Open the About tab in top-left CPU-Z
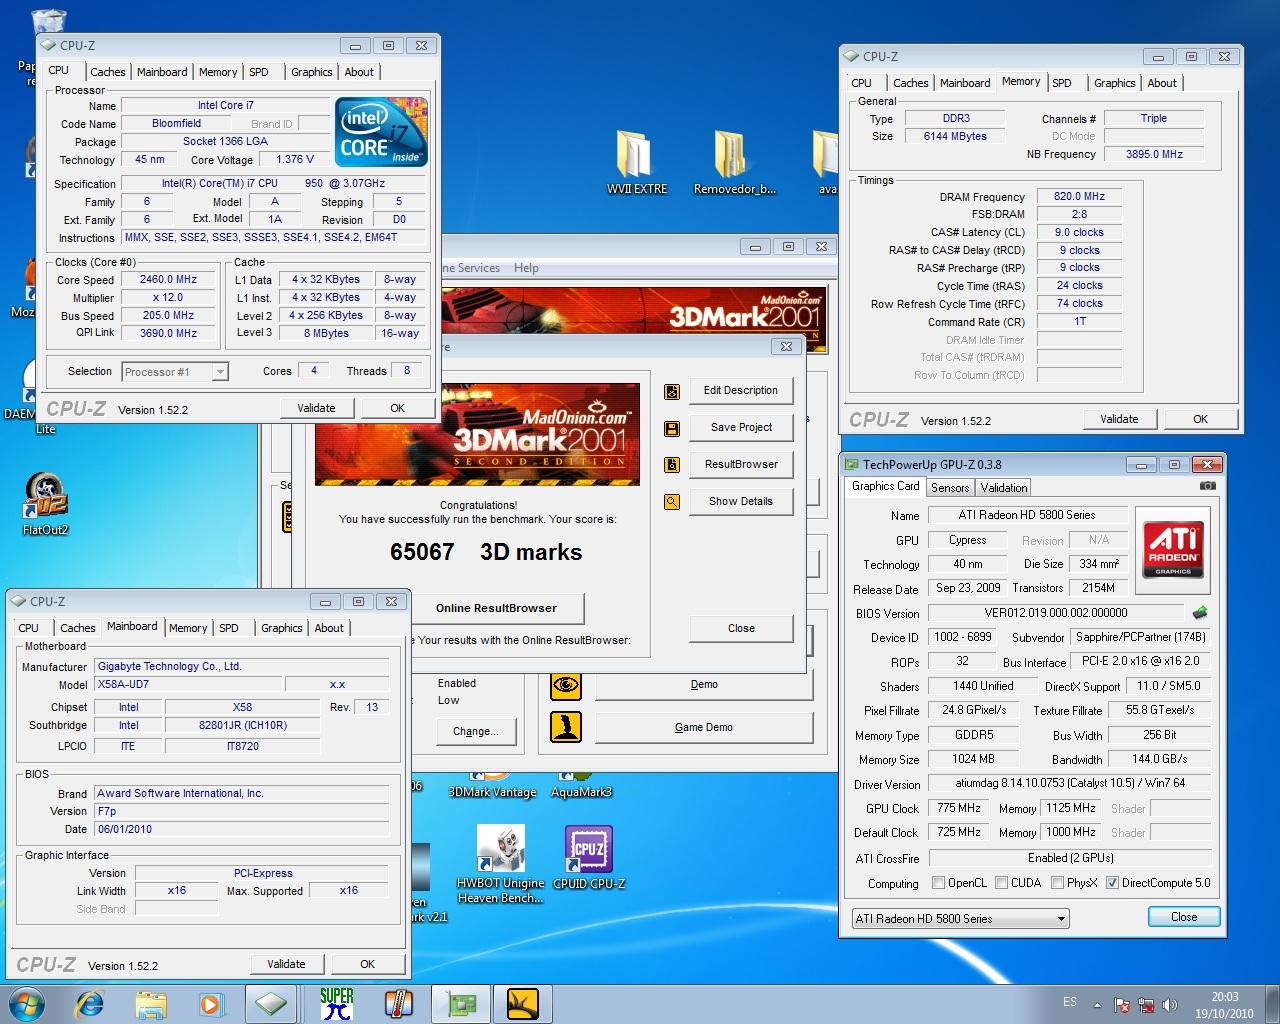This screenshot has width=1280, height=1024. coord(359,72)
